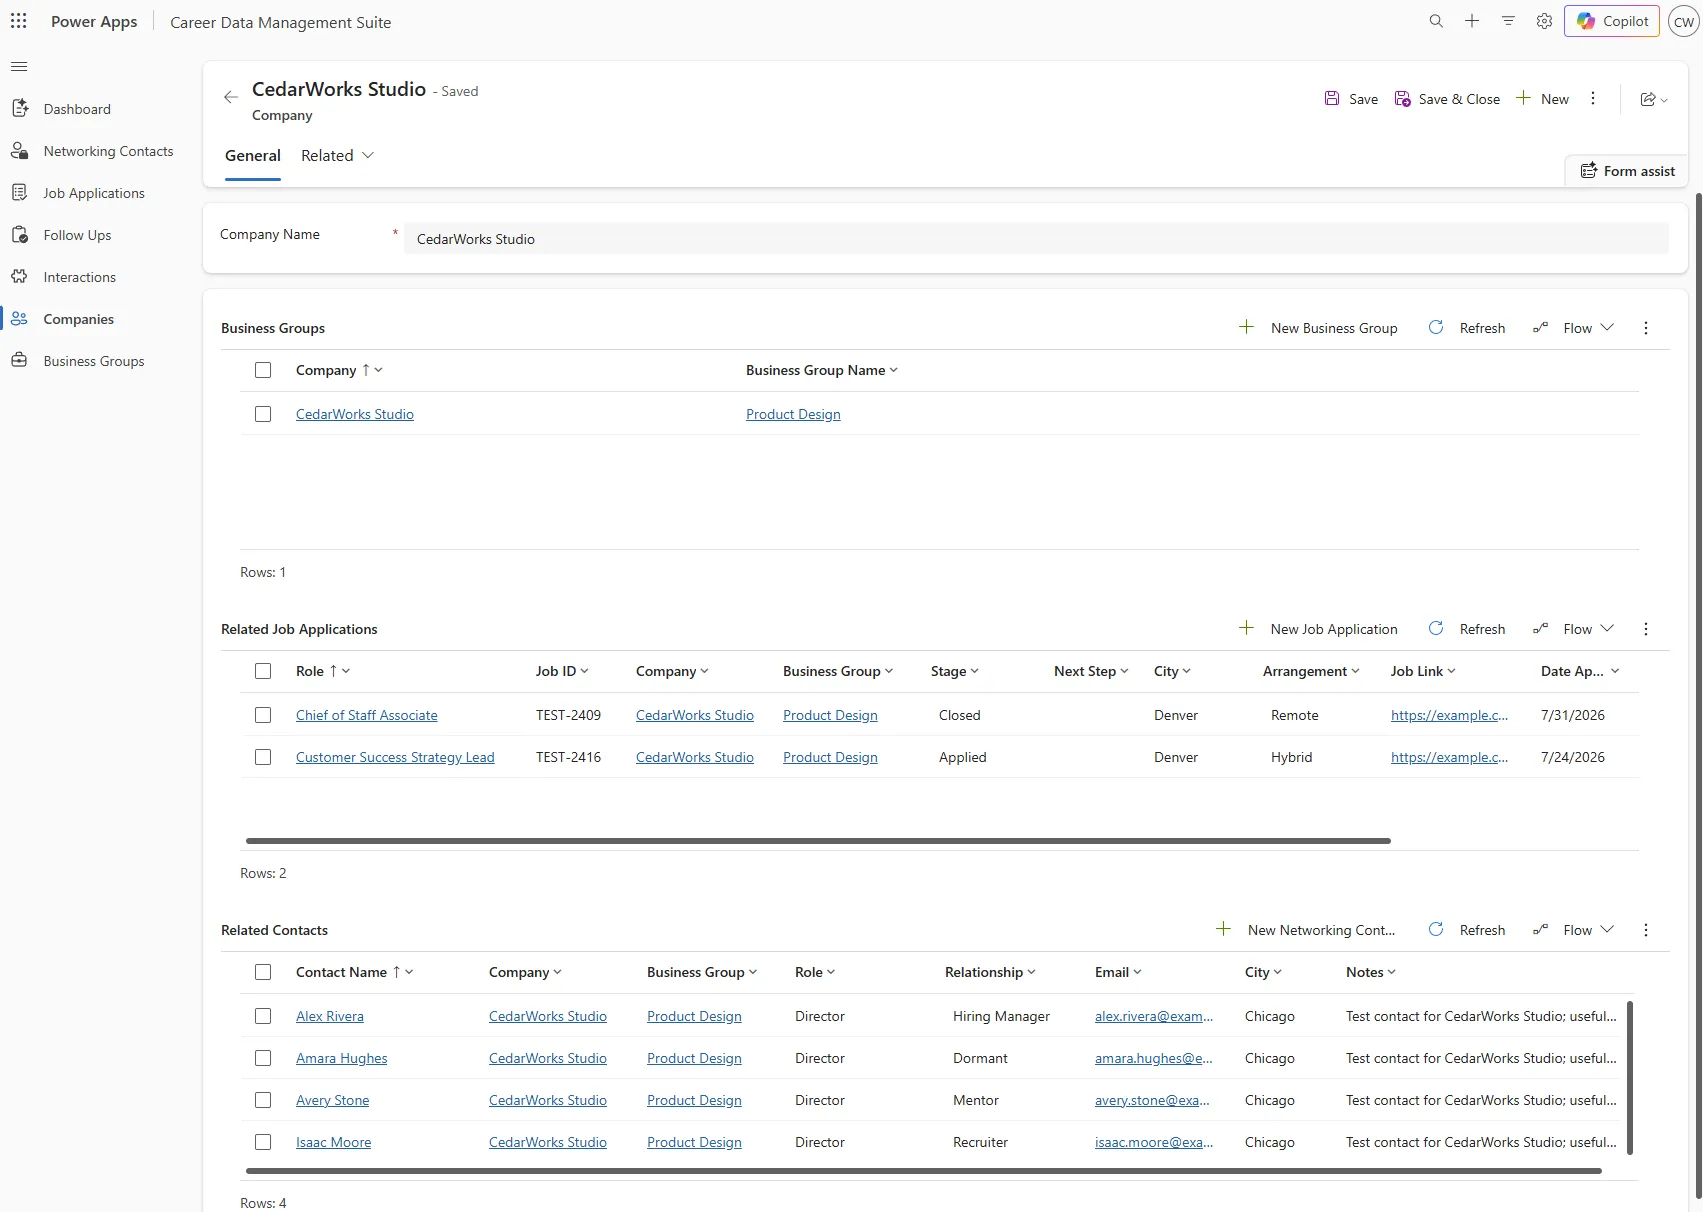Check the Isaac Moore contact row
Screen dimensions: 1703x1212
point(263,1142)
